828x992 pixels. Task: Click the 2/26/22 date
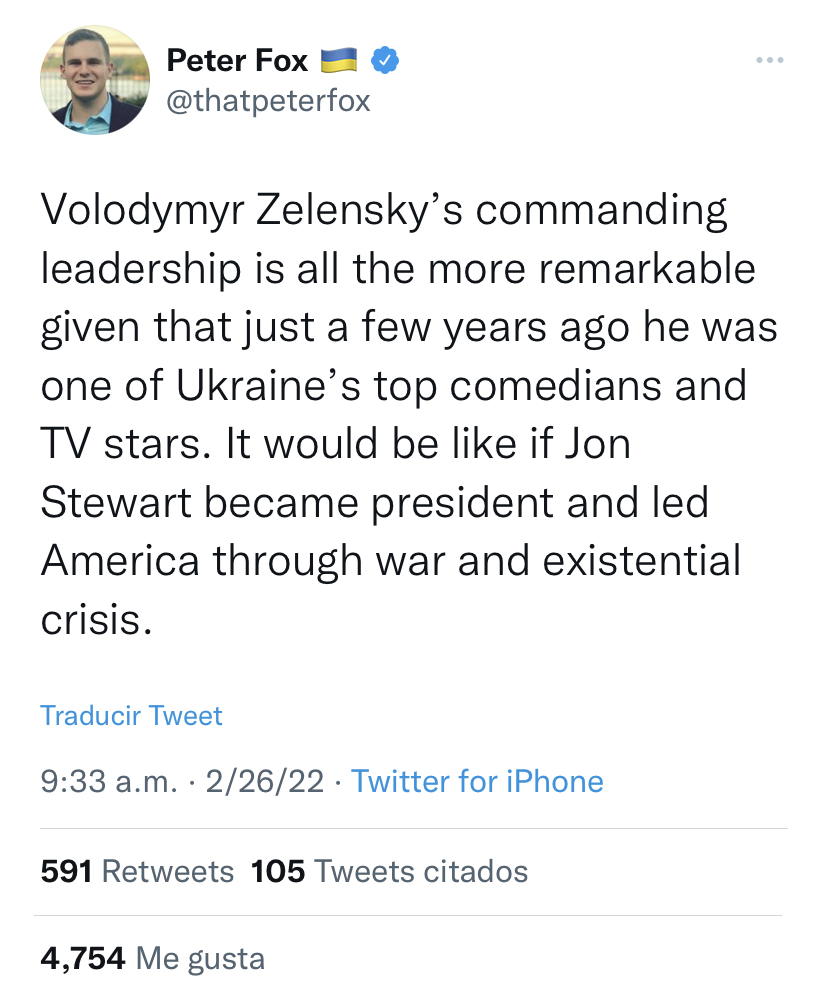(x=264, y=781)
